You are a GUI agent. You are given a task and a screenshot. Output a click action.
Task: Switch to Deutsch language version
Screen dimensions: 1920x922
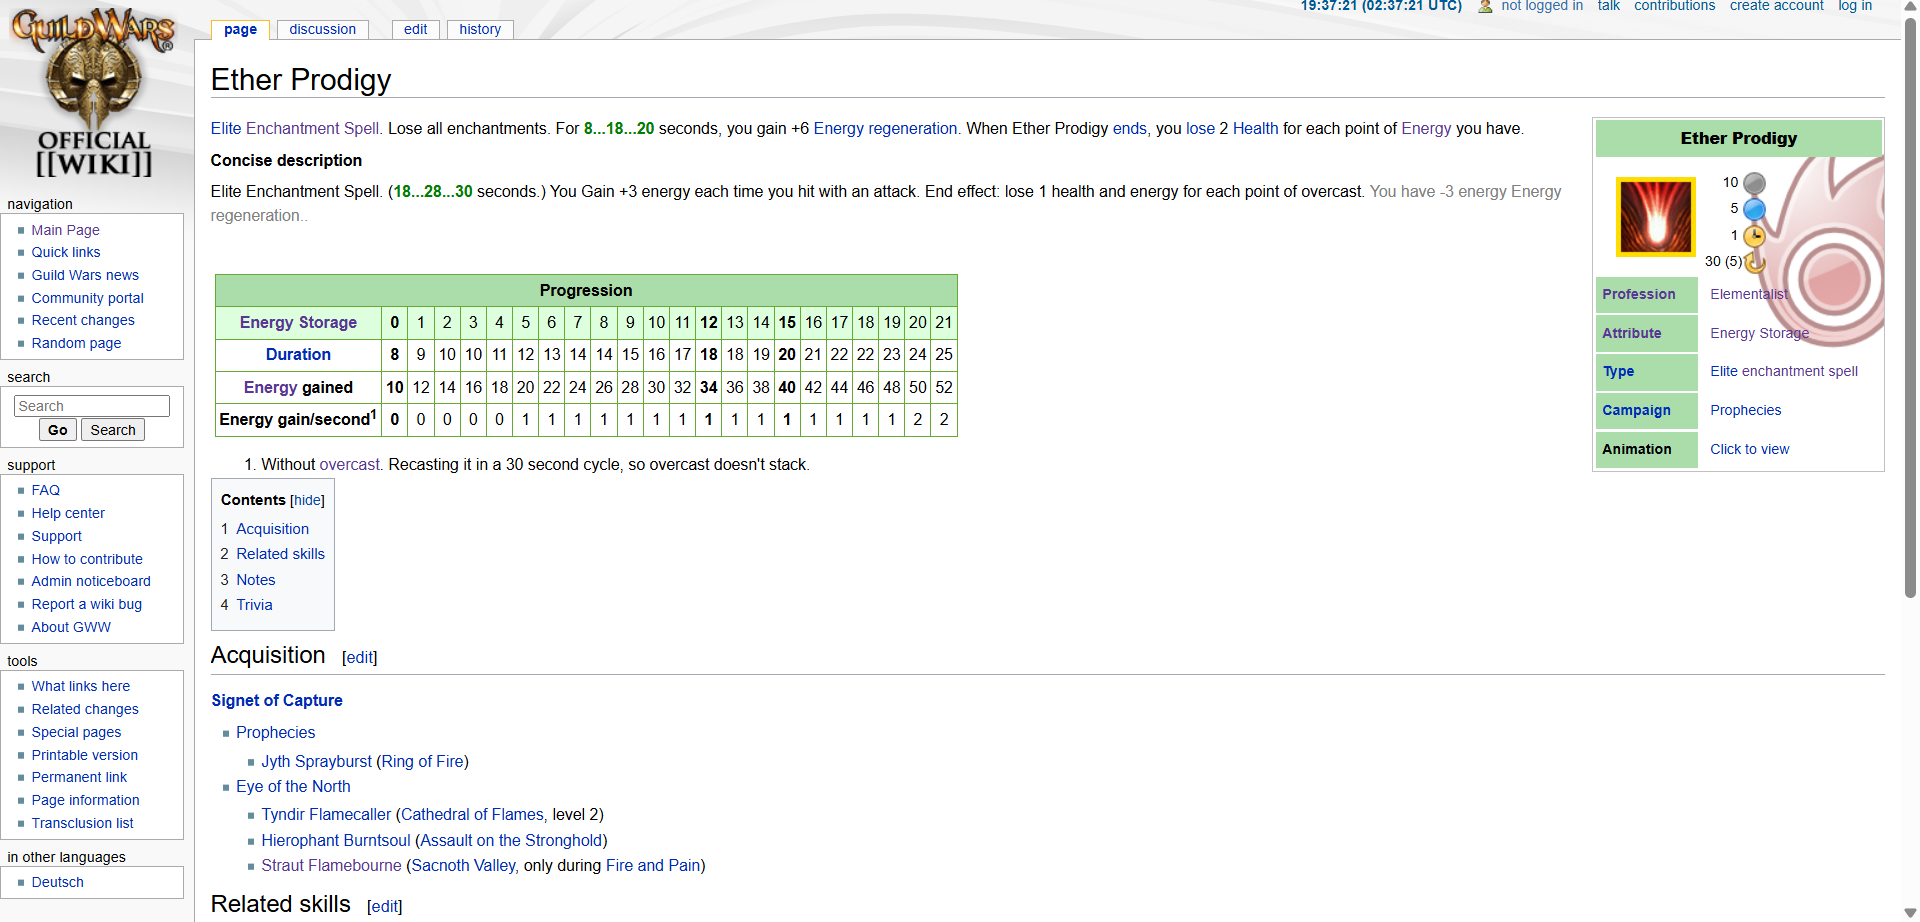click(58, 882)
